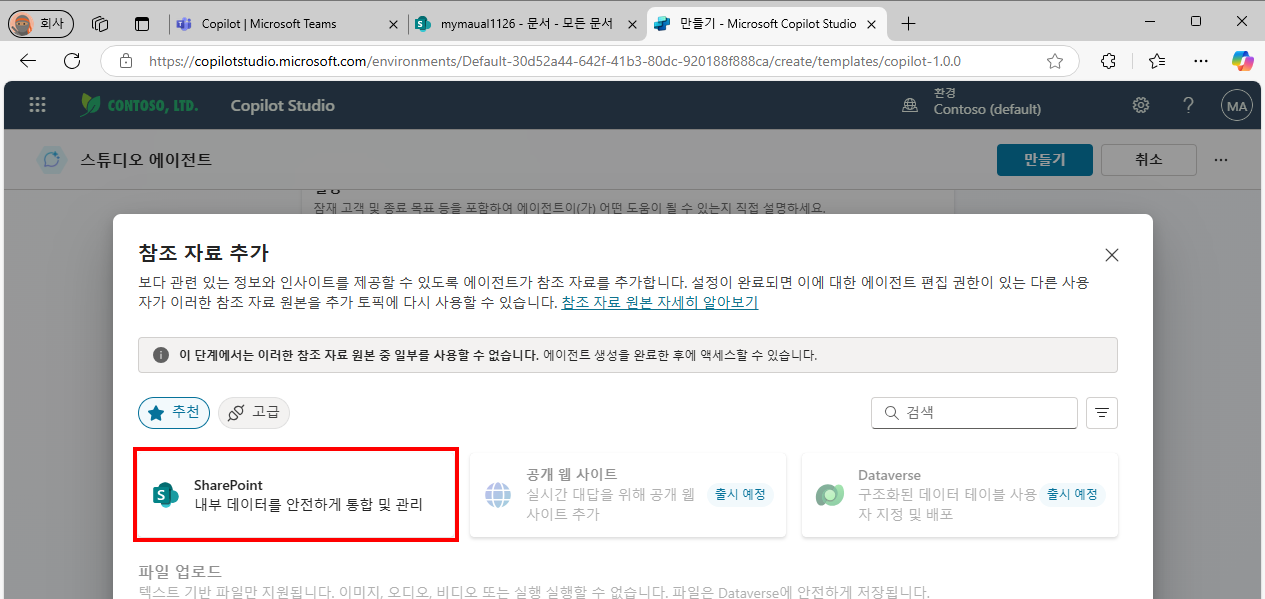Open the vertical tabs pane icon
1265x599 pixels.
click(142, 23)
